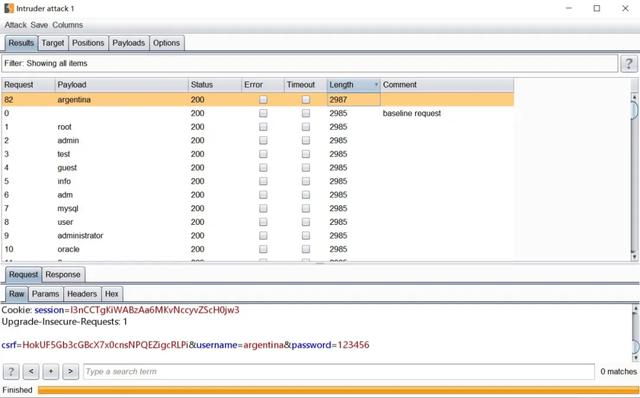
Task: Click the results table vertical scrollbar
Action: 634,176
